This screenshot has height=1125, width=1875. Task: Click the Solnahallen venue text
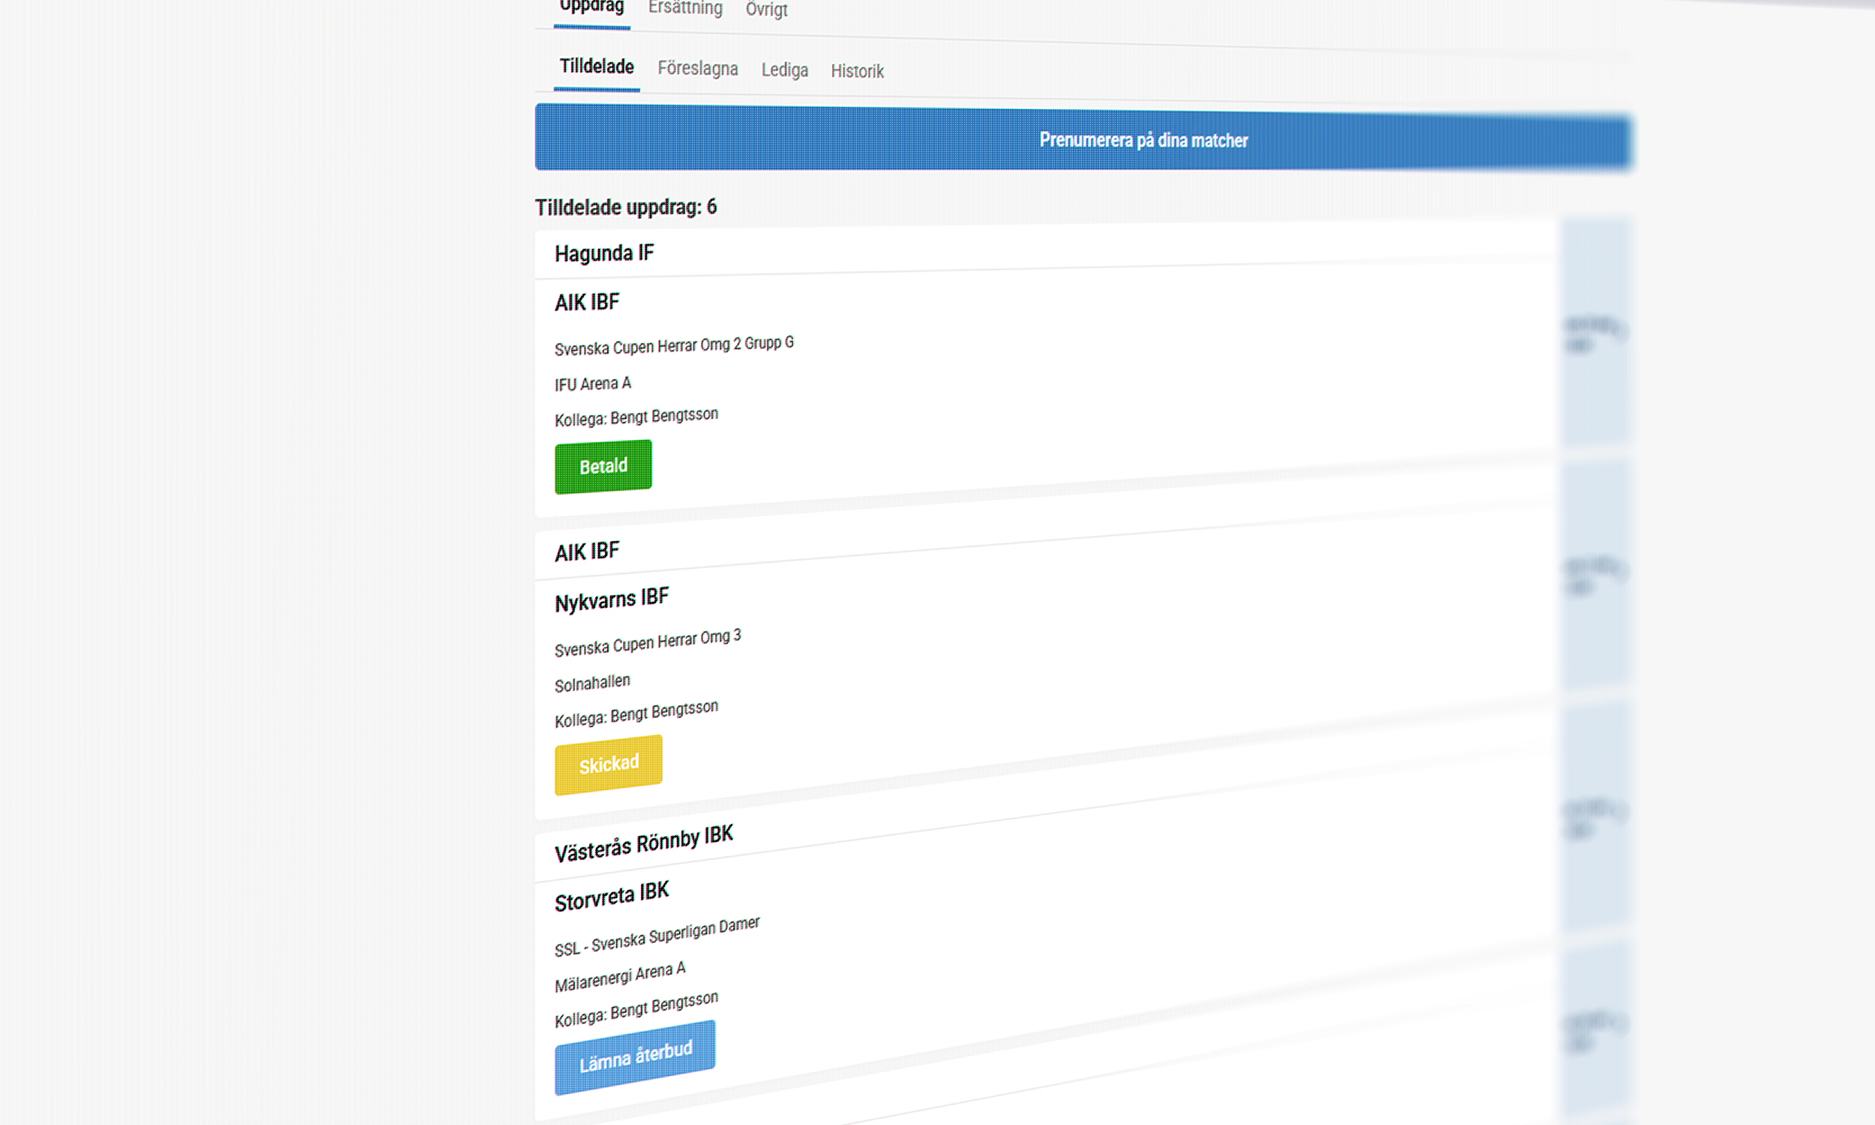pyautogui.click(x=592, y=683)
